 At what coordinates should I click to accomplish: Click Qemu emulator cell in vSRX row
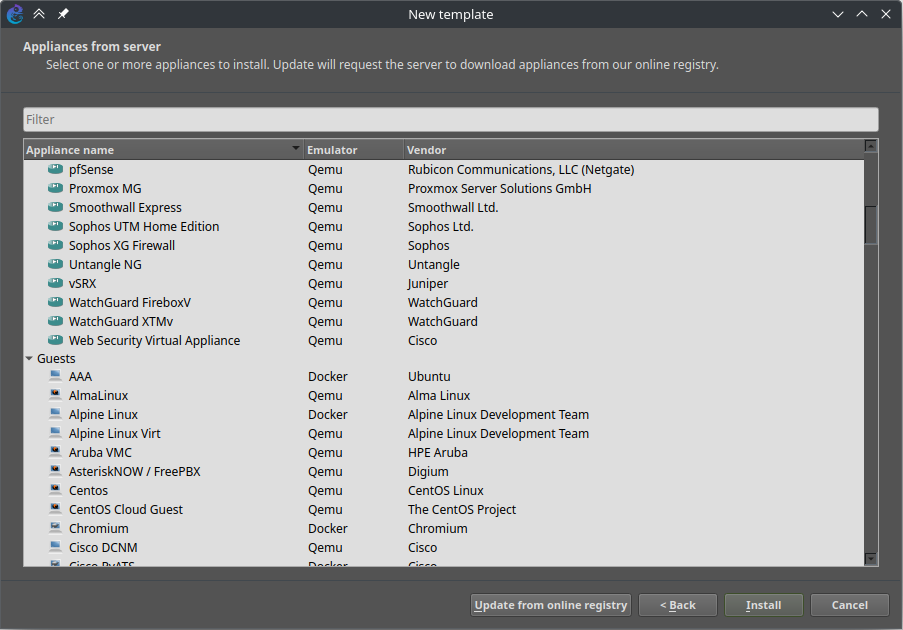(x=325, y=283)
